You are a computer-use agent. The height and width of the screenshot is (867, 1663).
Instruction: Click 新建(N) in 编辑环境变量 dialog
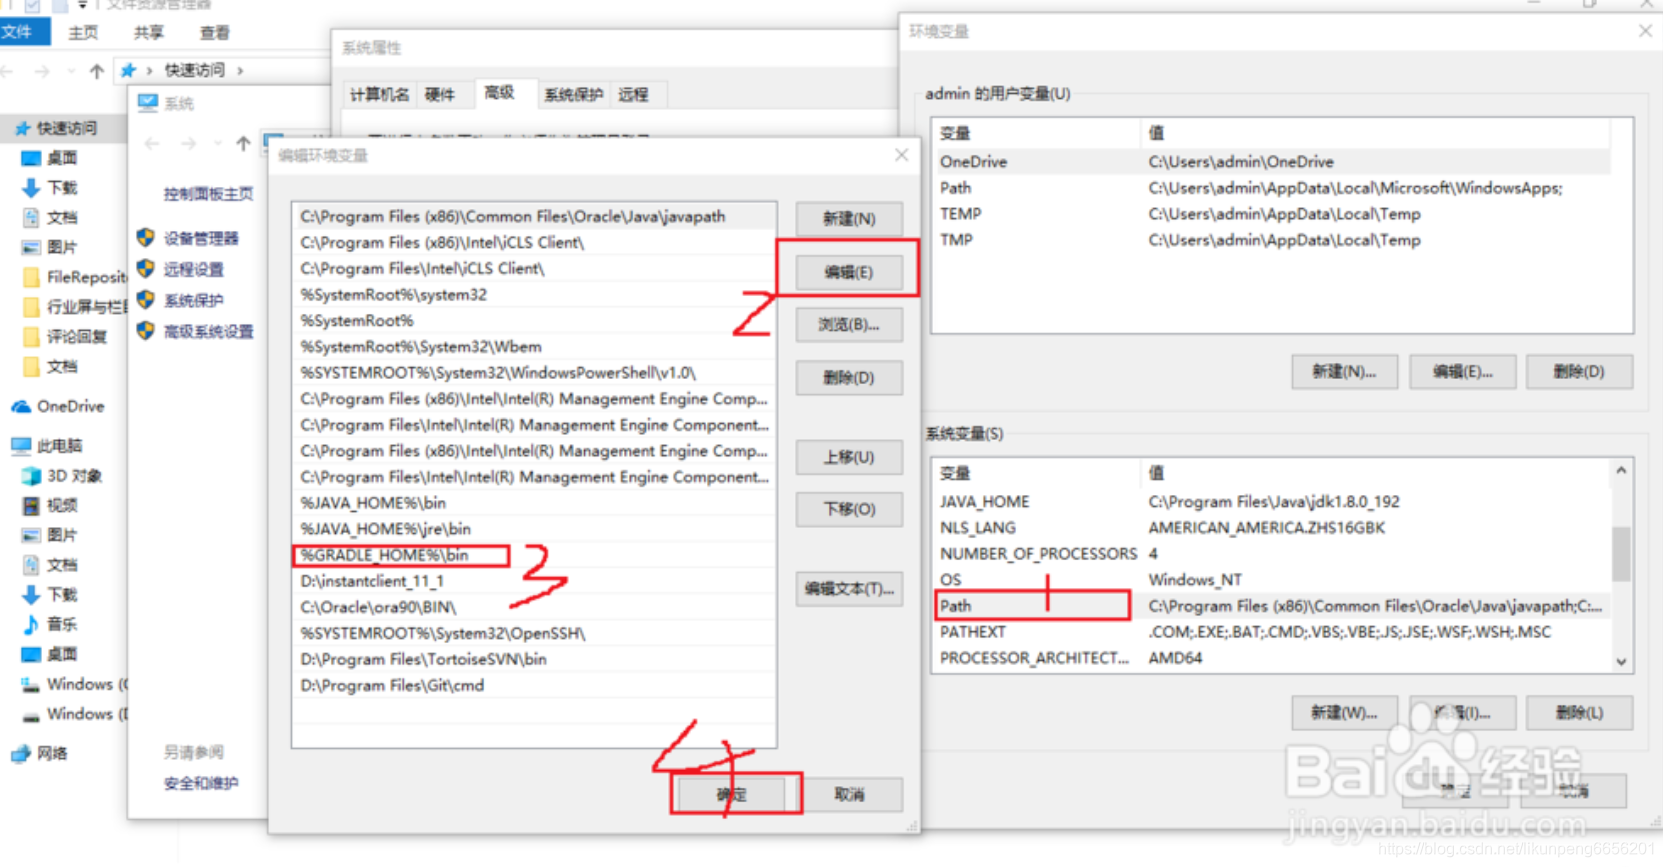click(849, 218)
